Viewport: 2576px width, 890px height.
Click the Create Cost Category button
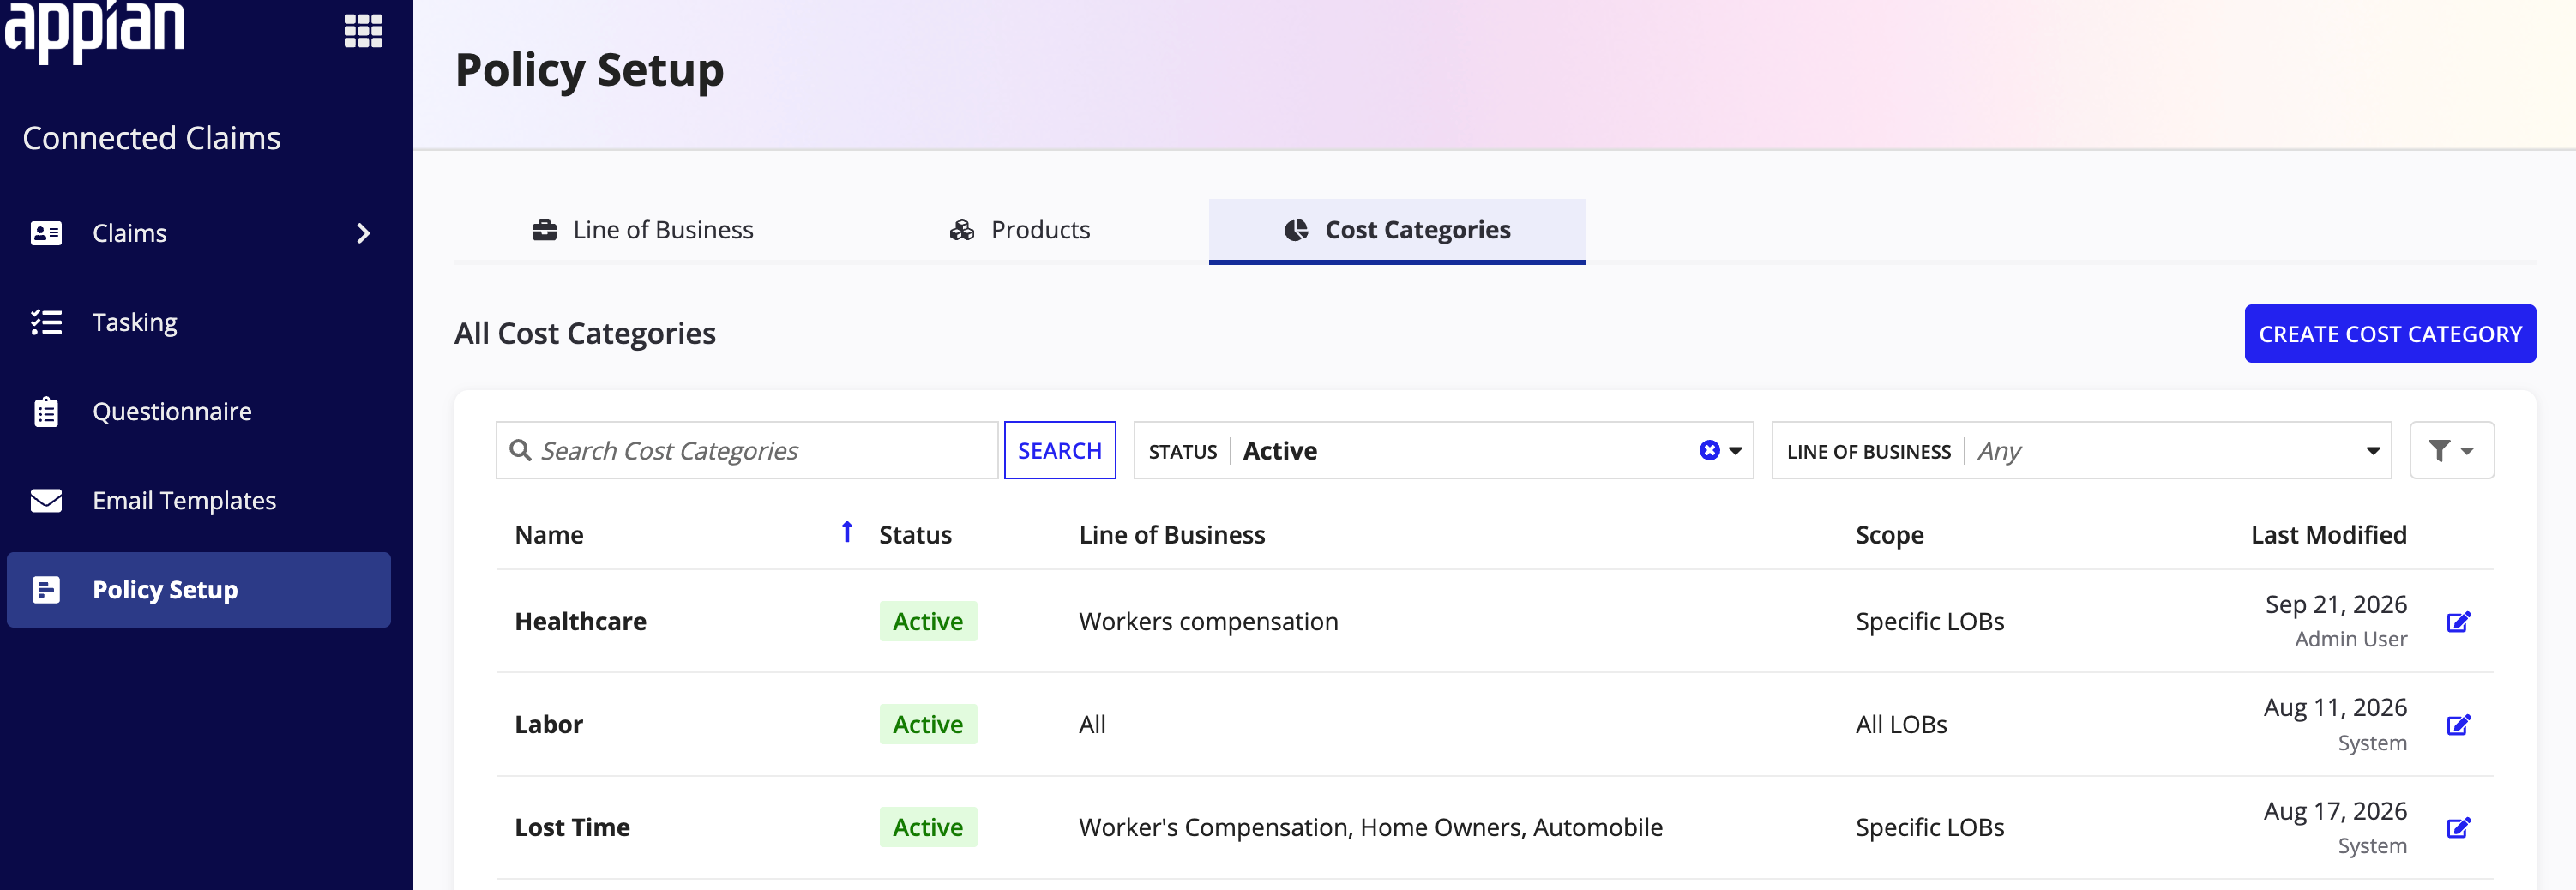click(2390, 334)
